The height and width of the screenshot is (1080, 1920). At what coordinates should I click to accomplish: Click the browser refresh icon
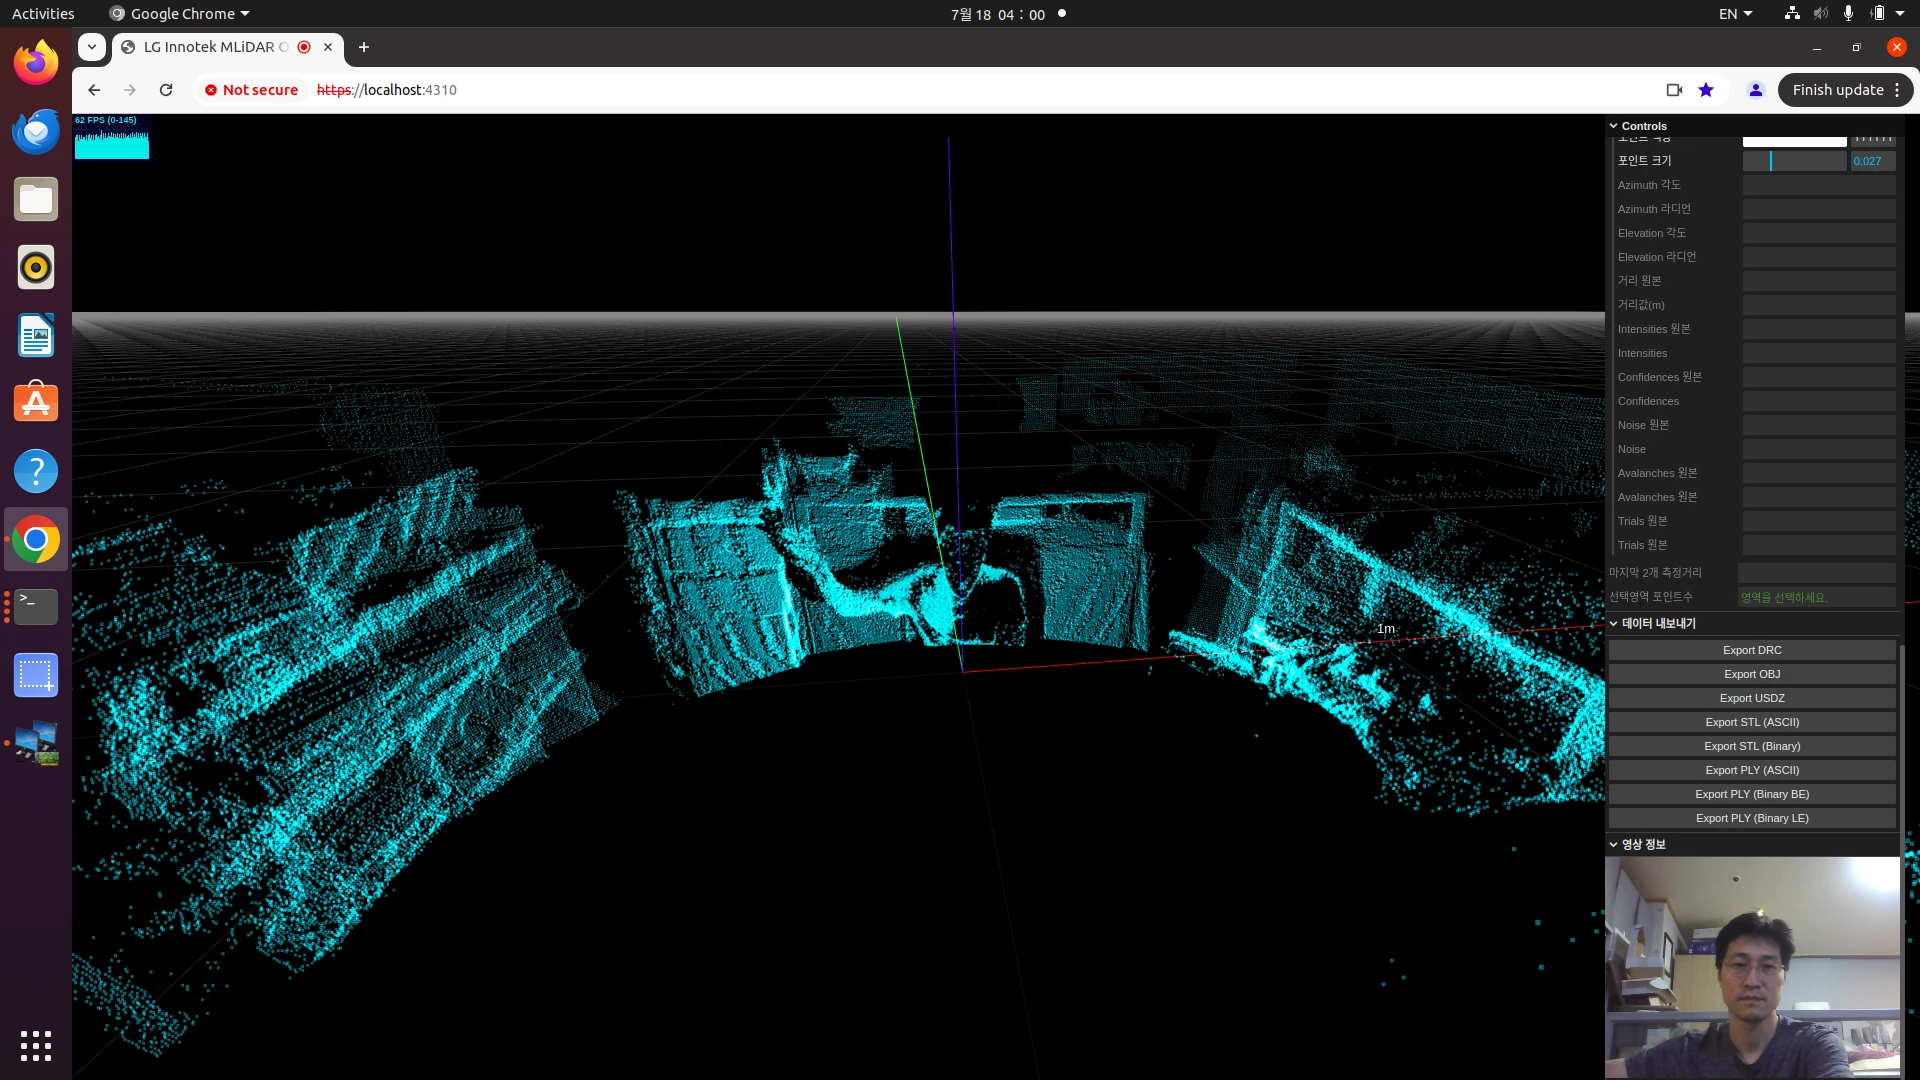pyautogui.click(x=166, y=90)
